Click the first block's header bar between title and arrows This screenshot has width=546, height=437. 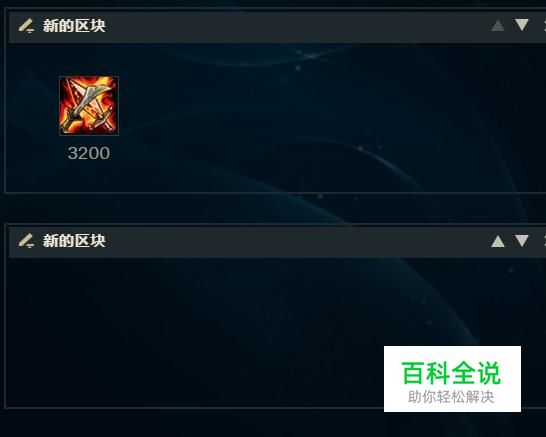pos(298,27)
